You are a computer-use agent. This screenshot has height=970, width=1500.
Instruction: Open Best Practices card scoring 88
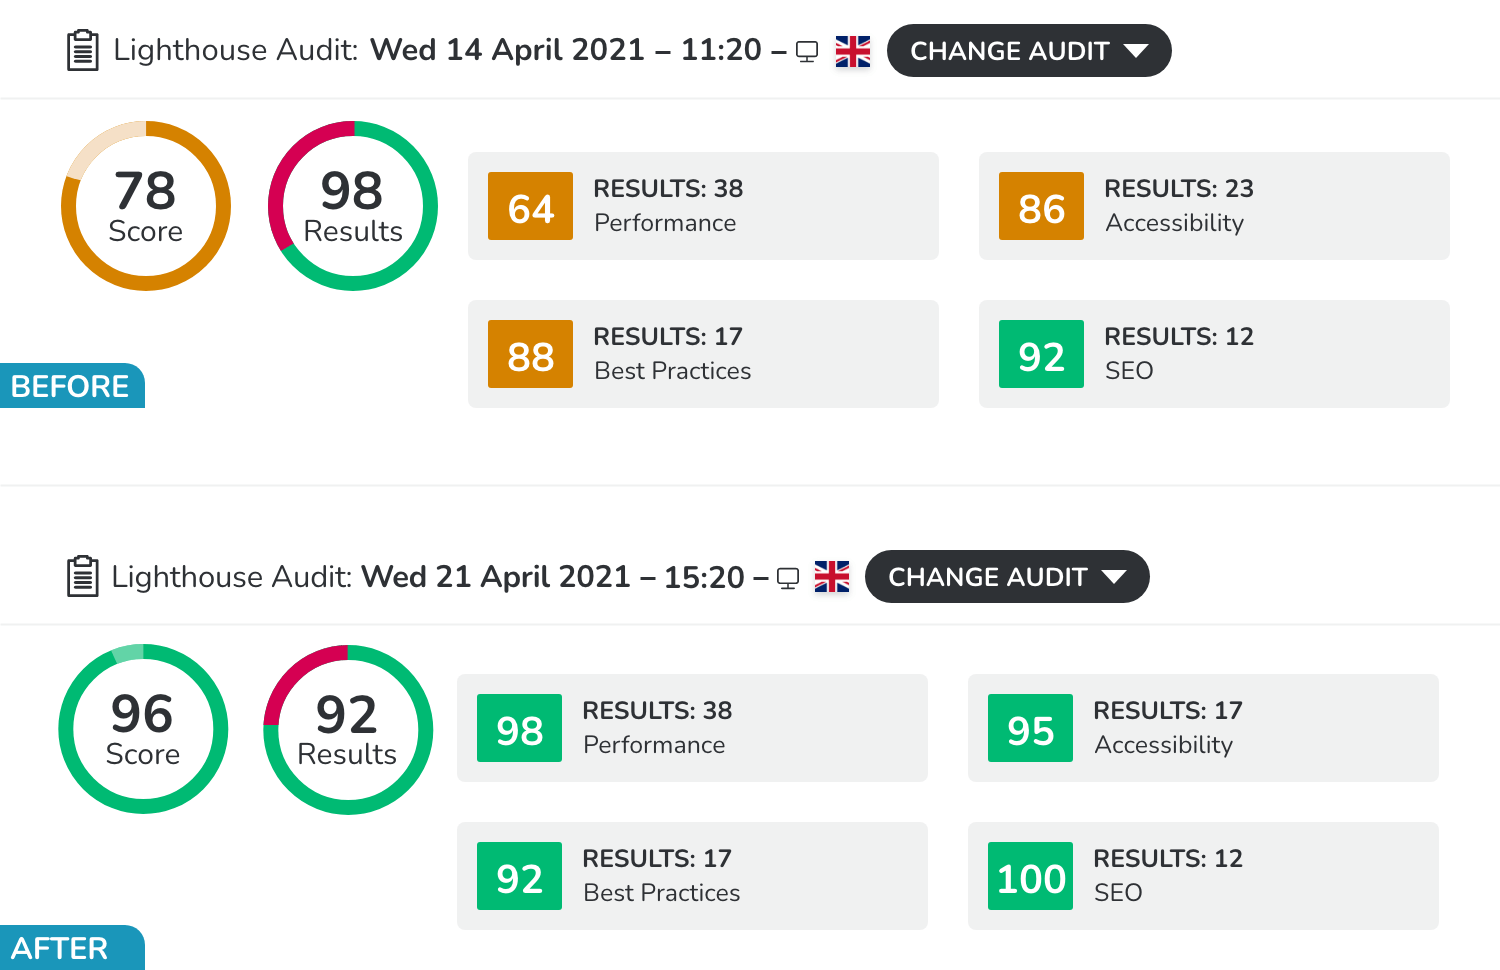(x=703, y=354)
